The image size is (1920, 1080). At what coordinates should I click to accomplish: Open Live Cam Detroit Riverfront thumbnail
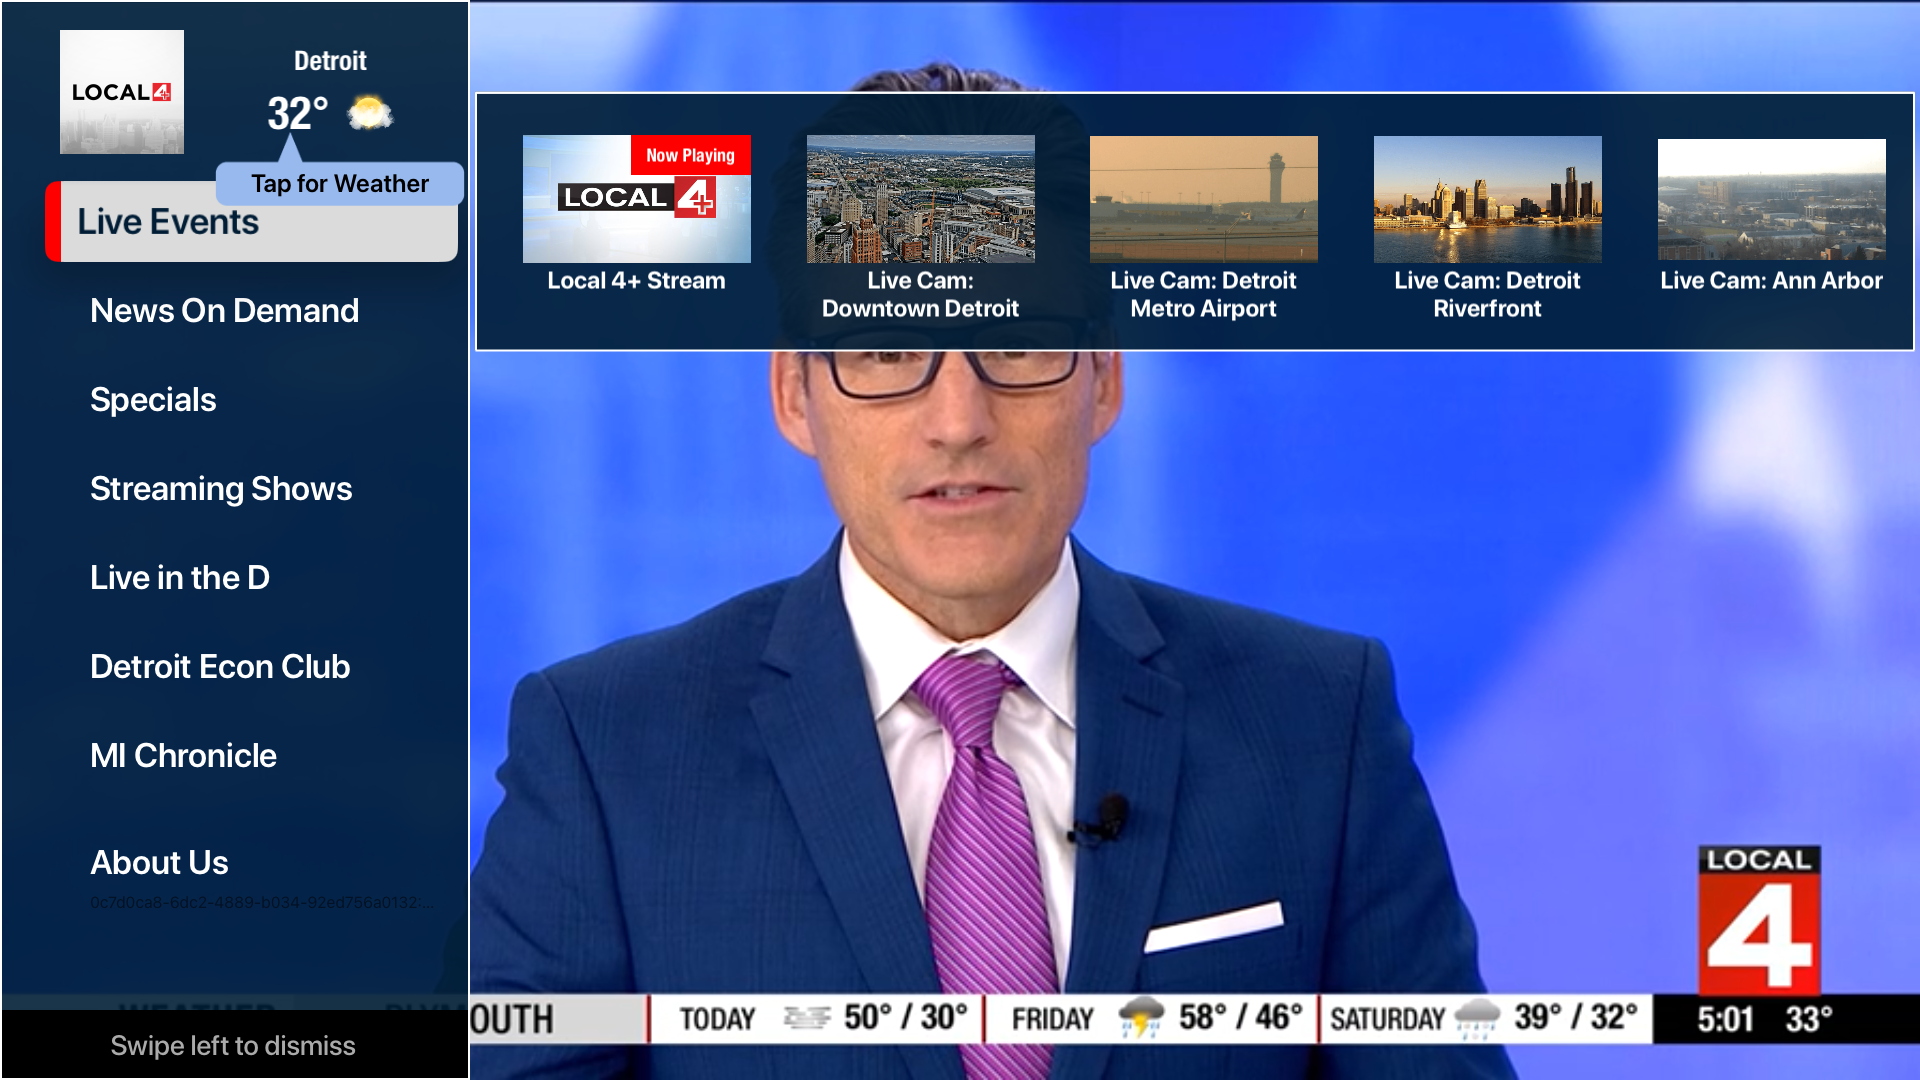point(1488,199)
